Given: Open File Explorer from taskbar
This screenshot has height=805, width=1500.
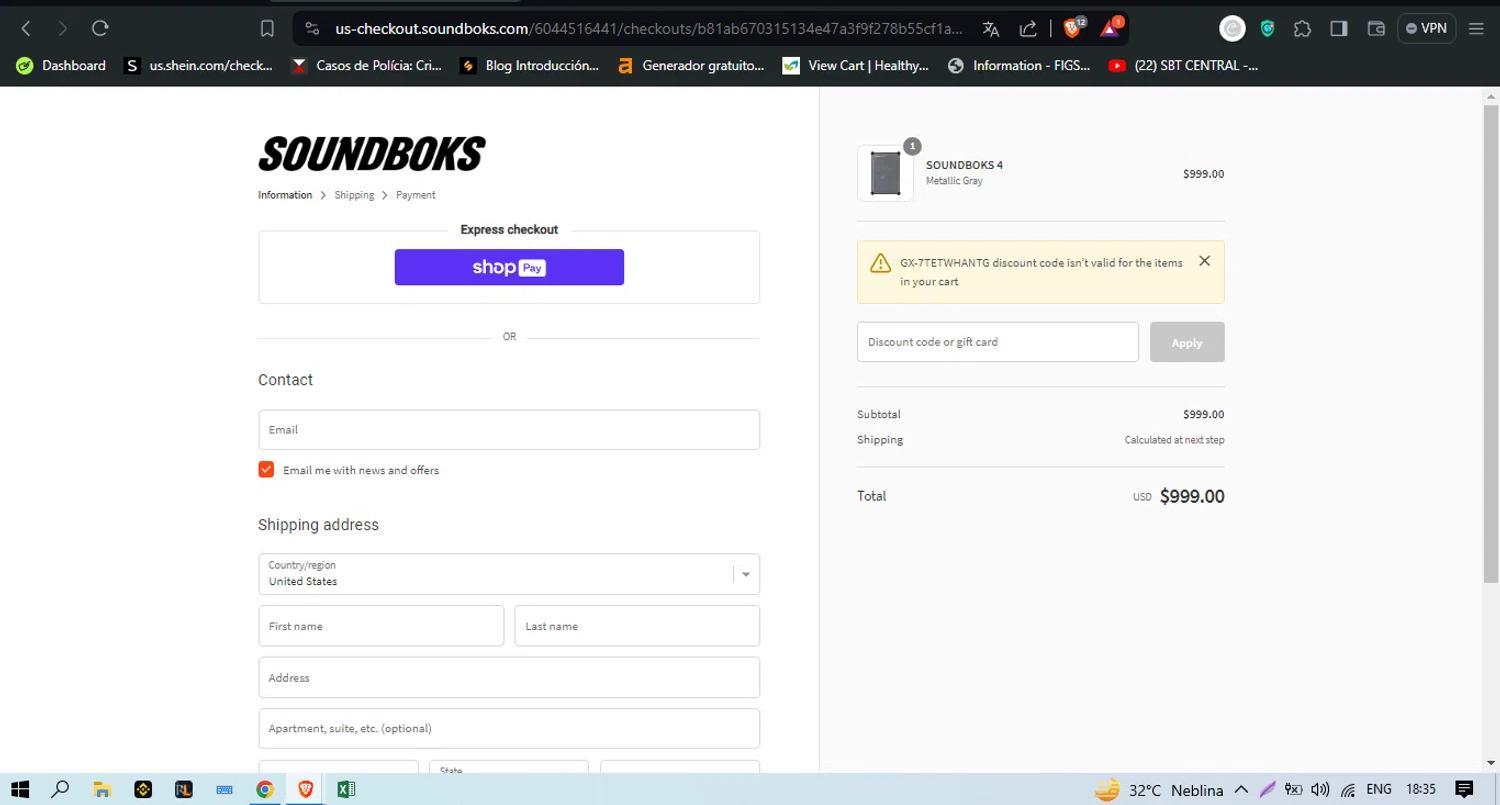Looking at the screenshot, I should click(x=101, y=789).
